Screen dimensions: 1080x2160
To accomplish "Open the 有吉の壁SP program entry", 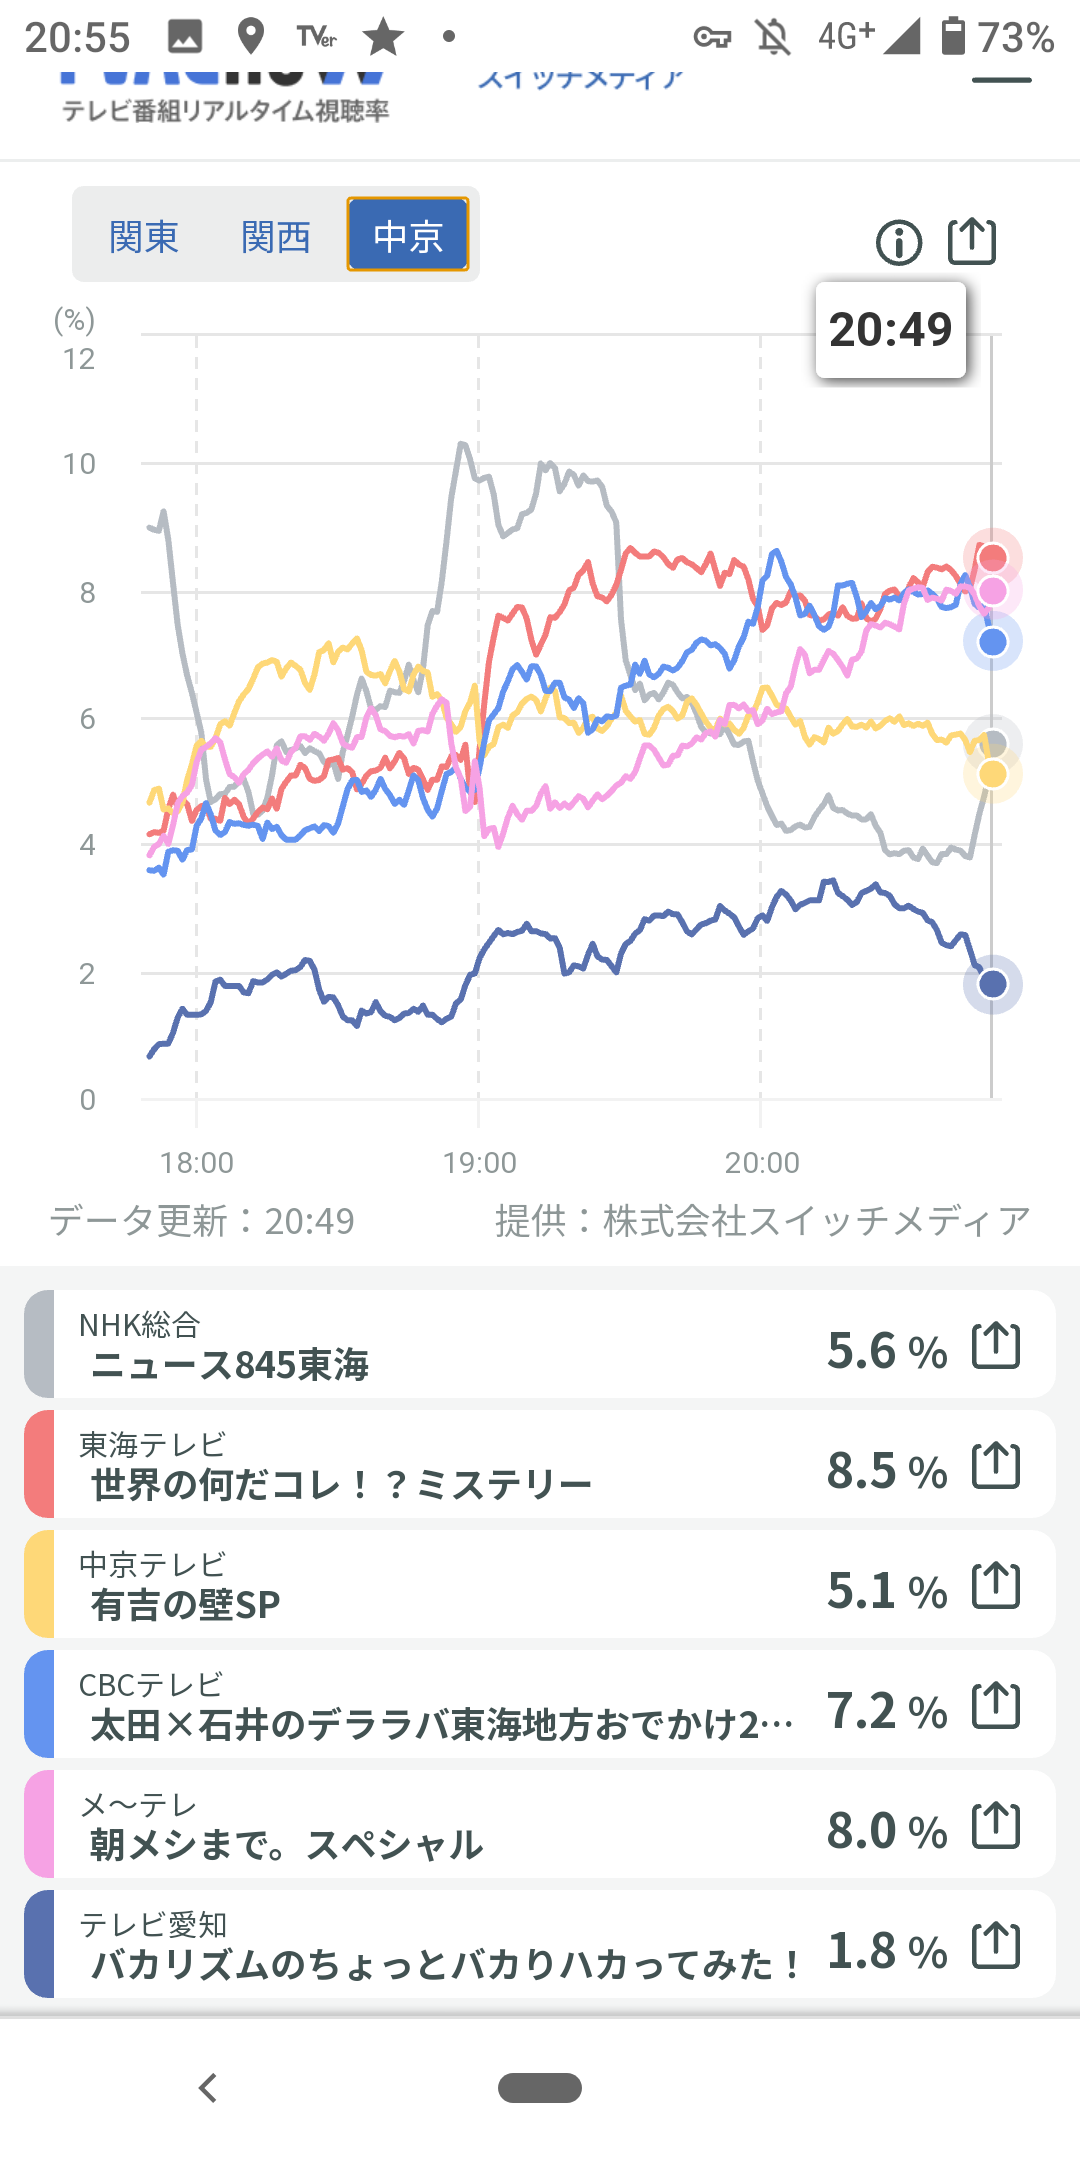I will pos(186,1605).
